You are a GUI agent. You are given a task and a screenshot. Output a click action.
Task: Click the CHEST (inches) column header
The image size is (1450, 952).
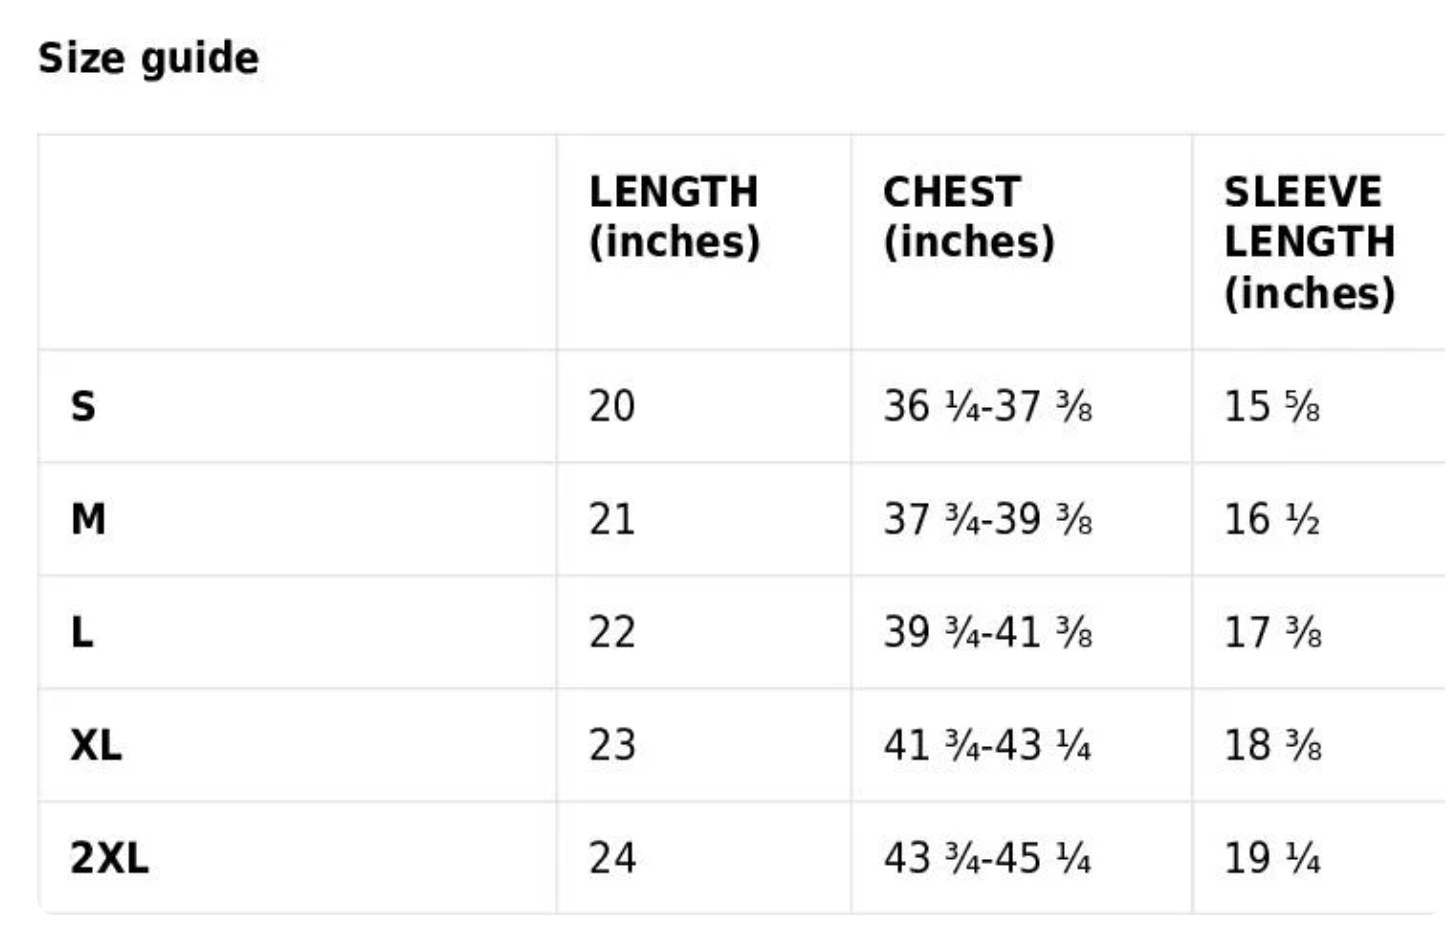(967, 217)
